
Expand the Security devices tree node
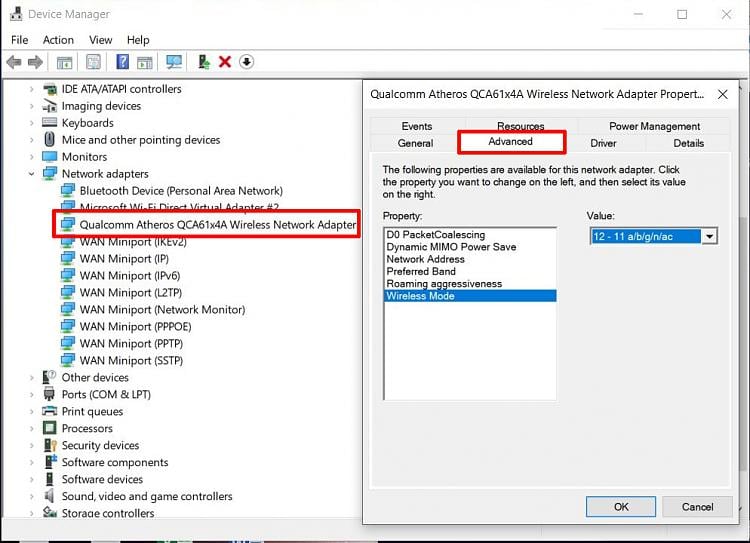32,445
